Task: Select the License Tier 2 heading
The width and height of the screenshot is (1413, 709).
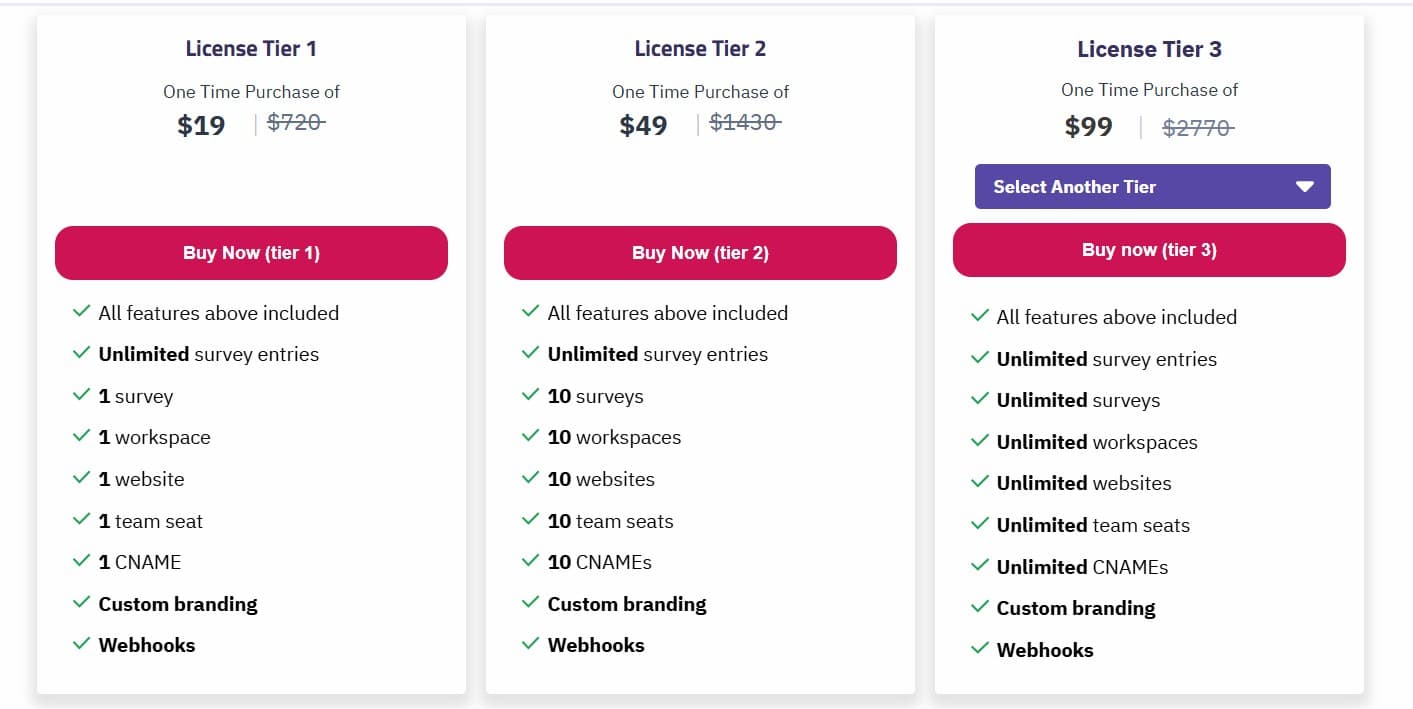Action: tap(700, 48)
